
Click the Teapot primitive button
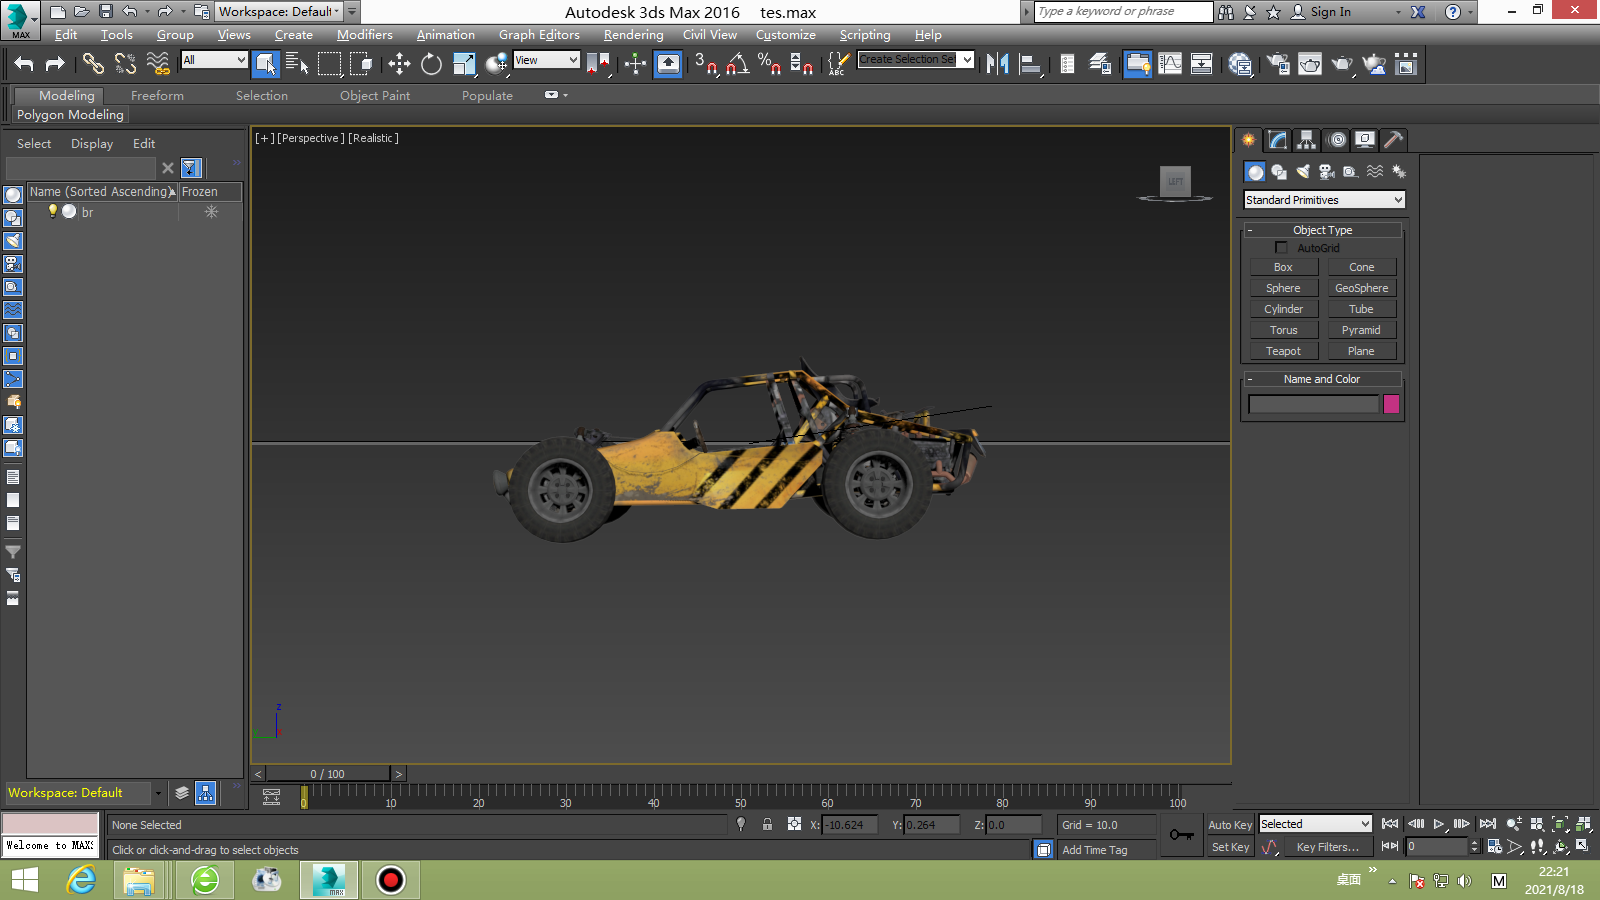click(1283, 351)
